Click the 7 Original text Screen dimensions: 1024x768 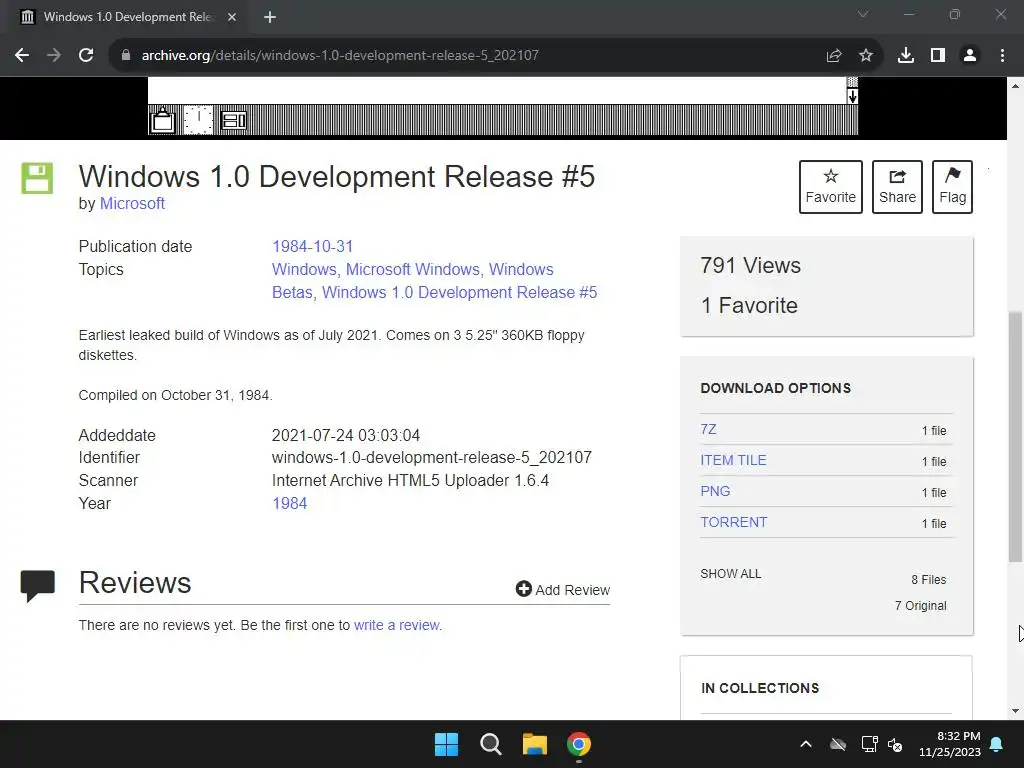point(921,606)
